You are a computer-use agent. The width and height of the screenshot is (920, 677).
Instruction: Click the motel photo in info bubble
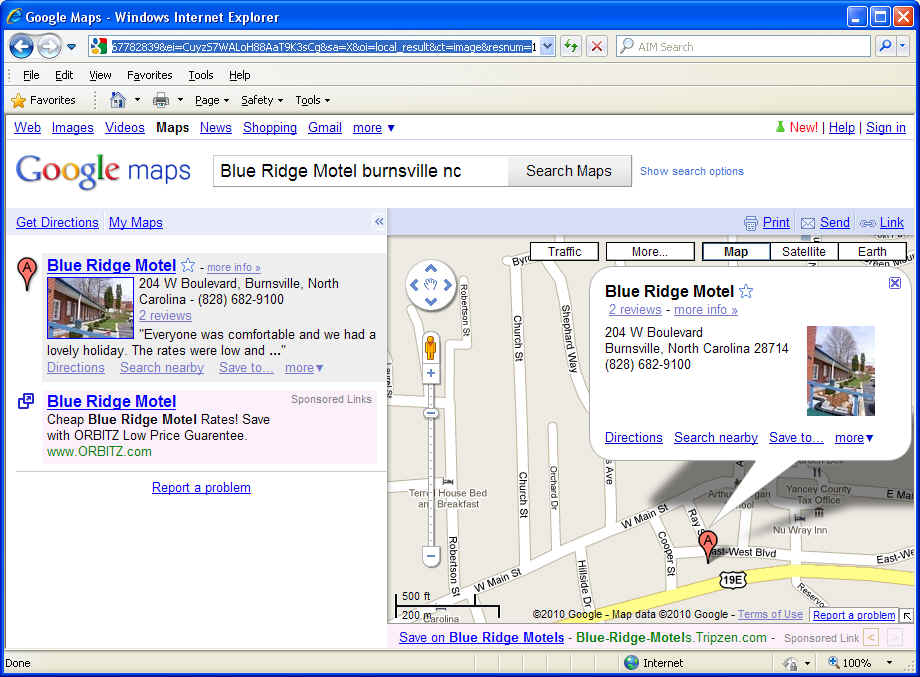pos(841,371)
